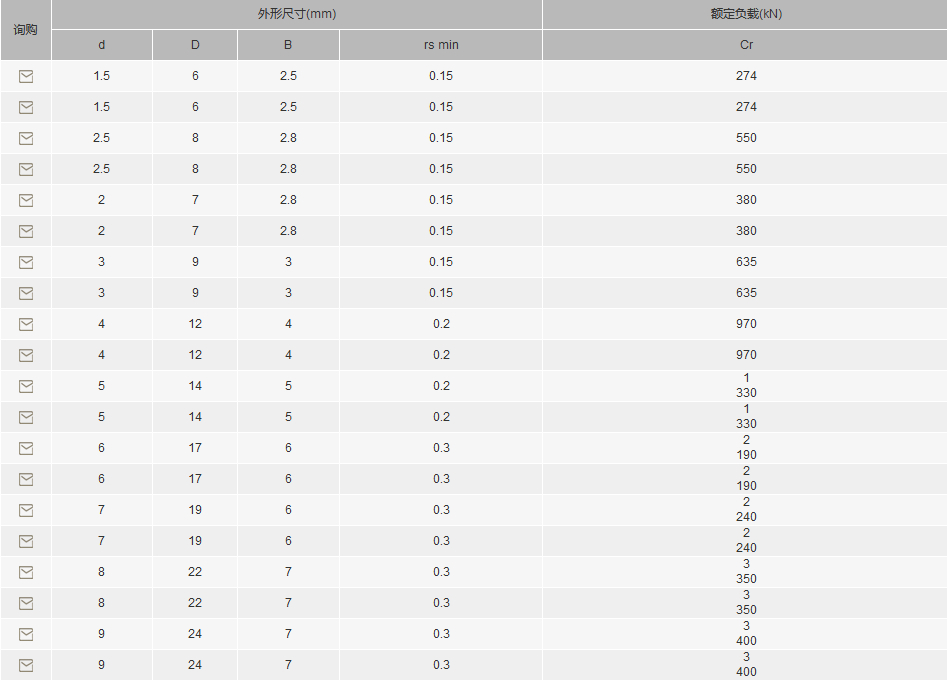This screenshot has width=947, height=680.
Task: Select the 外形尺寸(mm) header cell
Action: pos(297,14)
